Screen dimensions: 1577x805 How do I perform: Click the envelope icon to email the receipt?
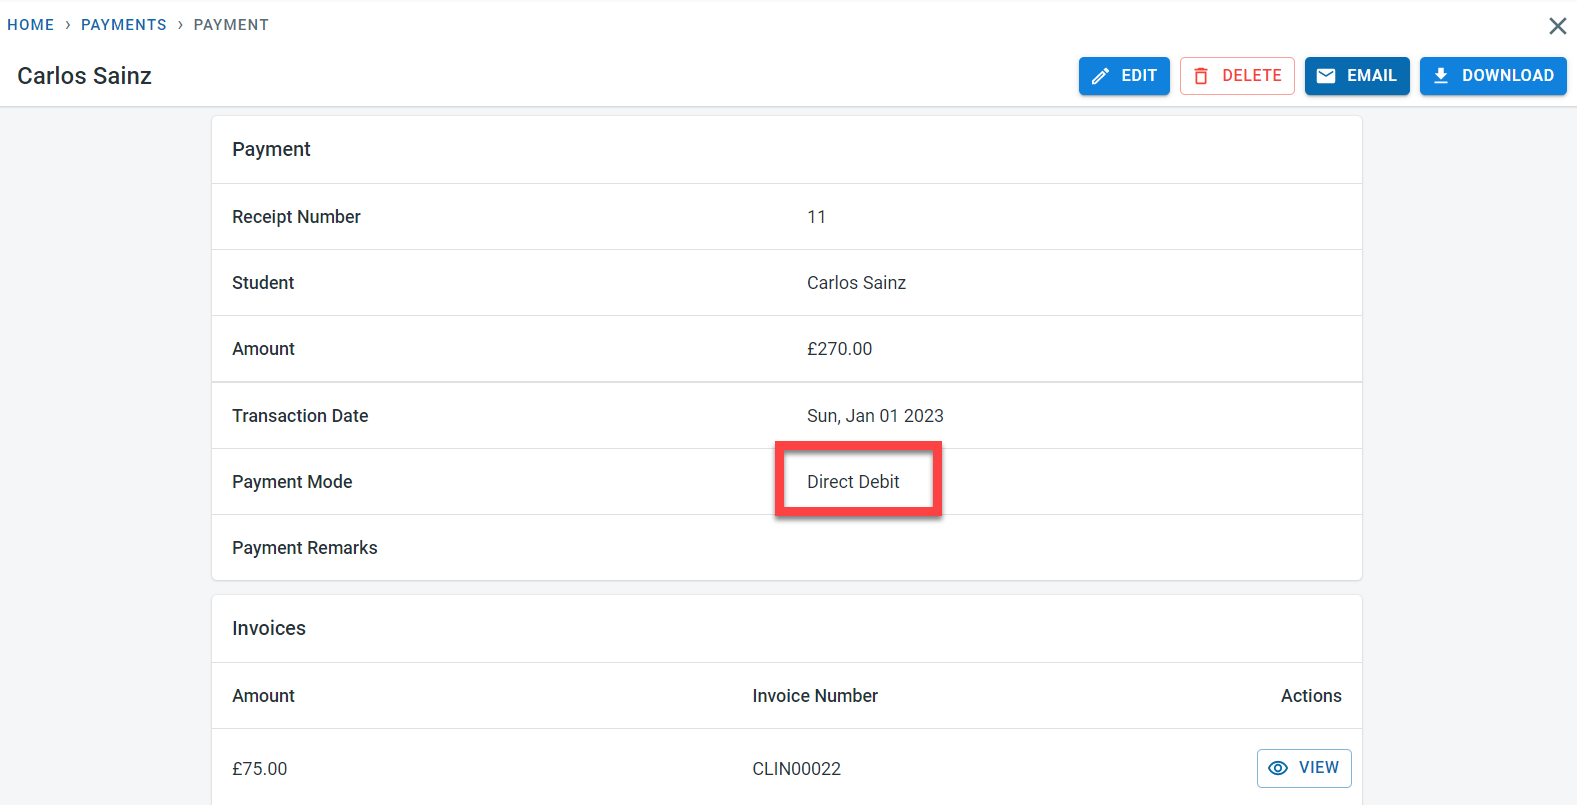click(x=1326, y=76)
